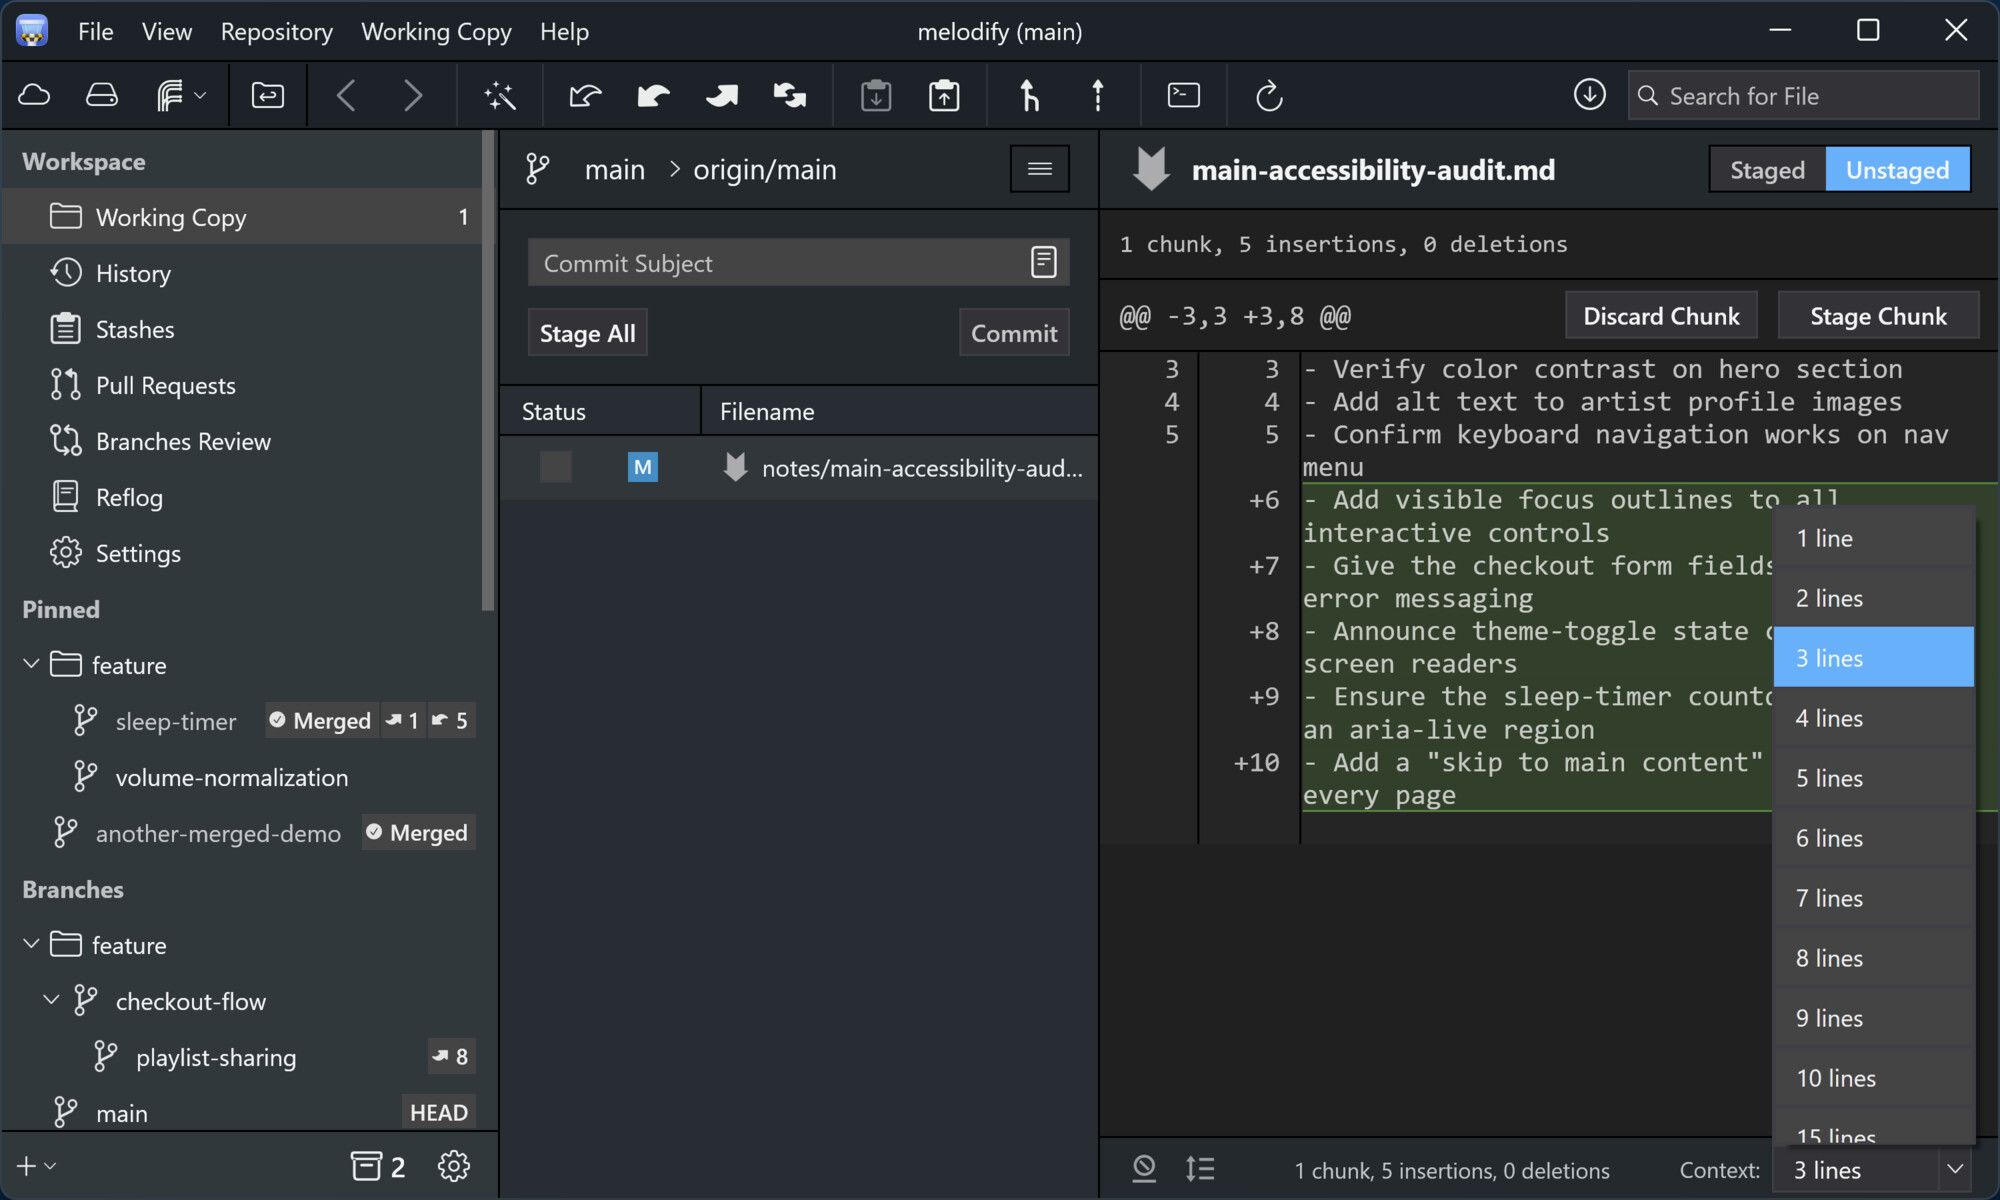Collapse the Branches feature folder

click(31, 944)
